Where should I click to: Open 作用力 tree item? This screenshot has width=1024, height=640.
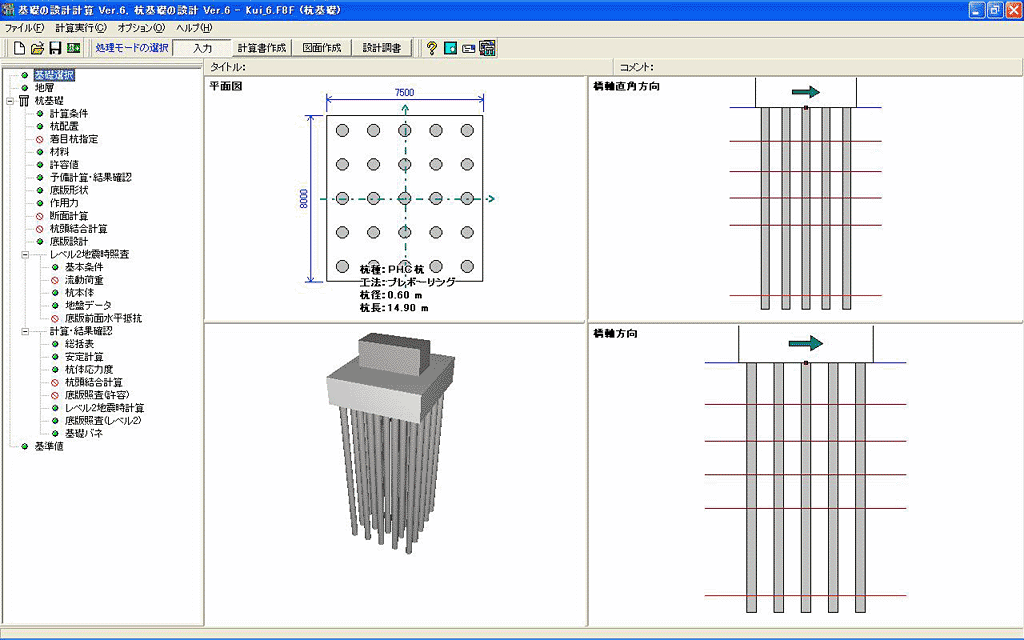64,203
